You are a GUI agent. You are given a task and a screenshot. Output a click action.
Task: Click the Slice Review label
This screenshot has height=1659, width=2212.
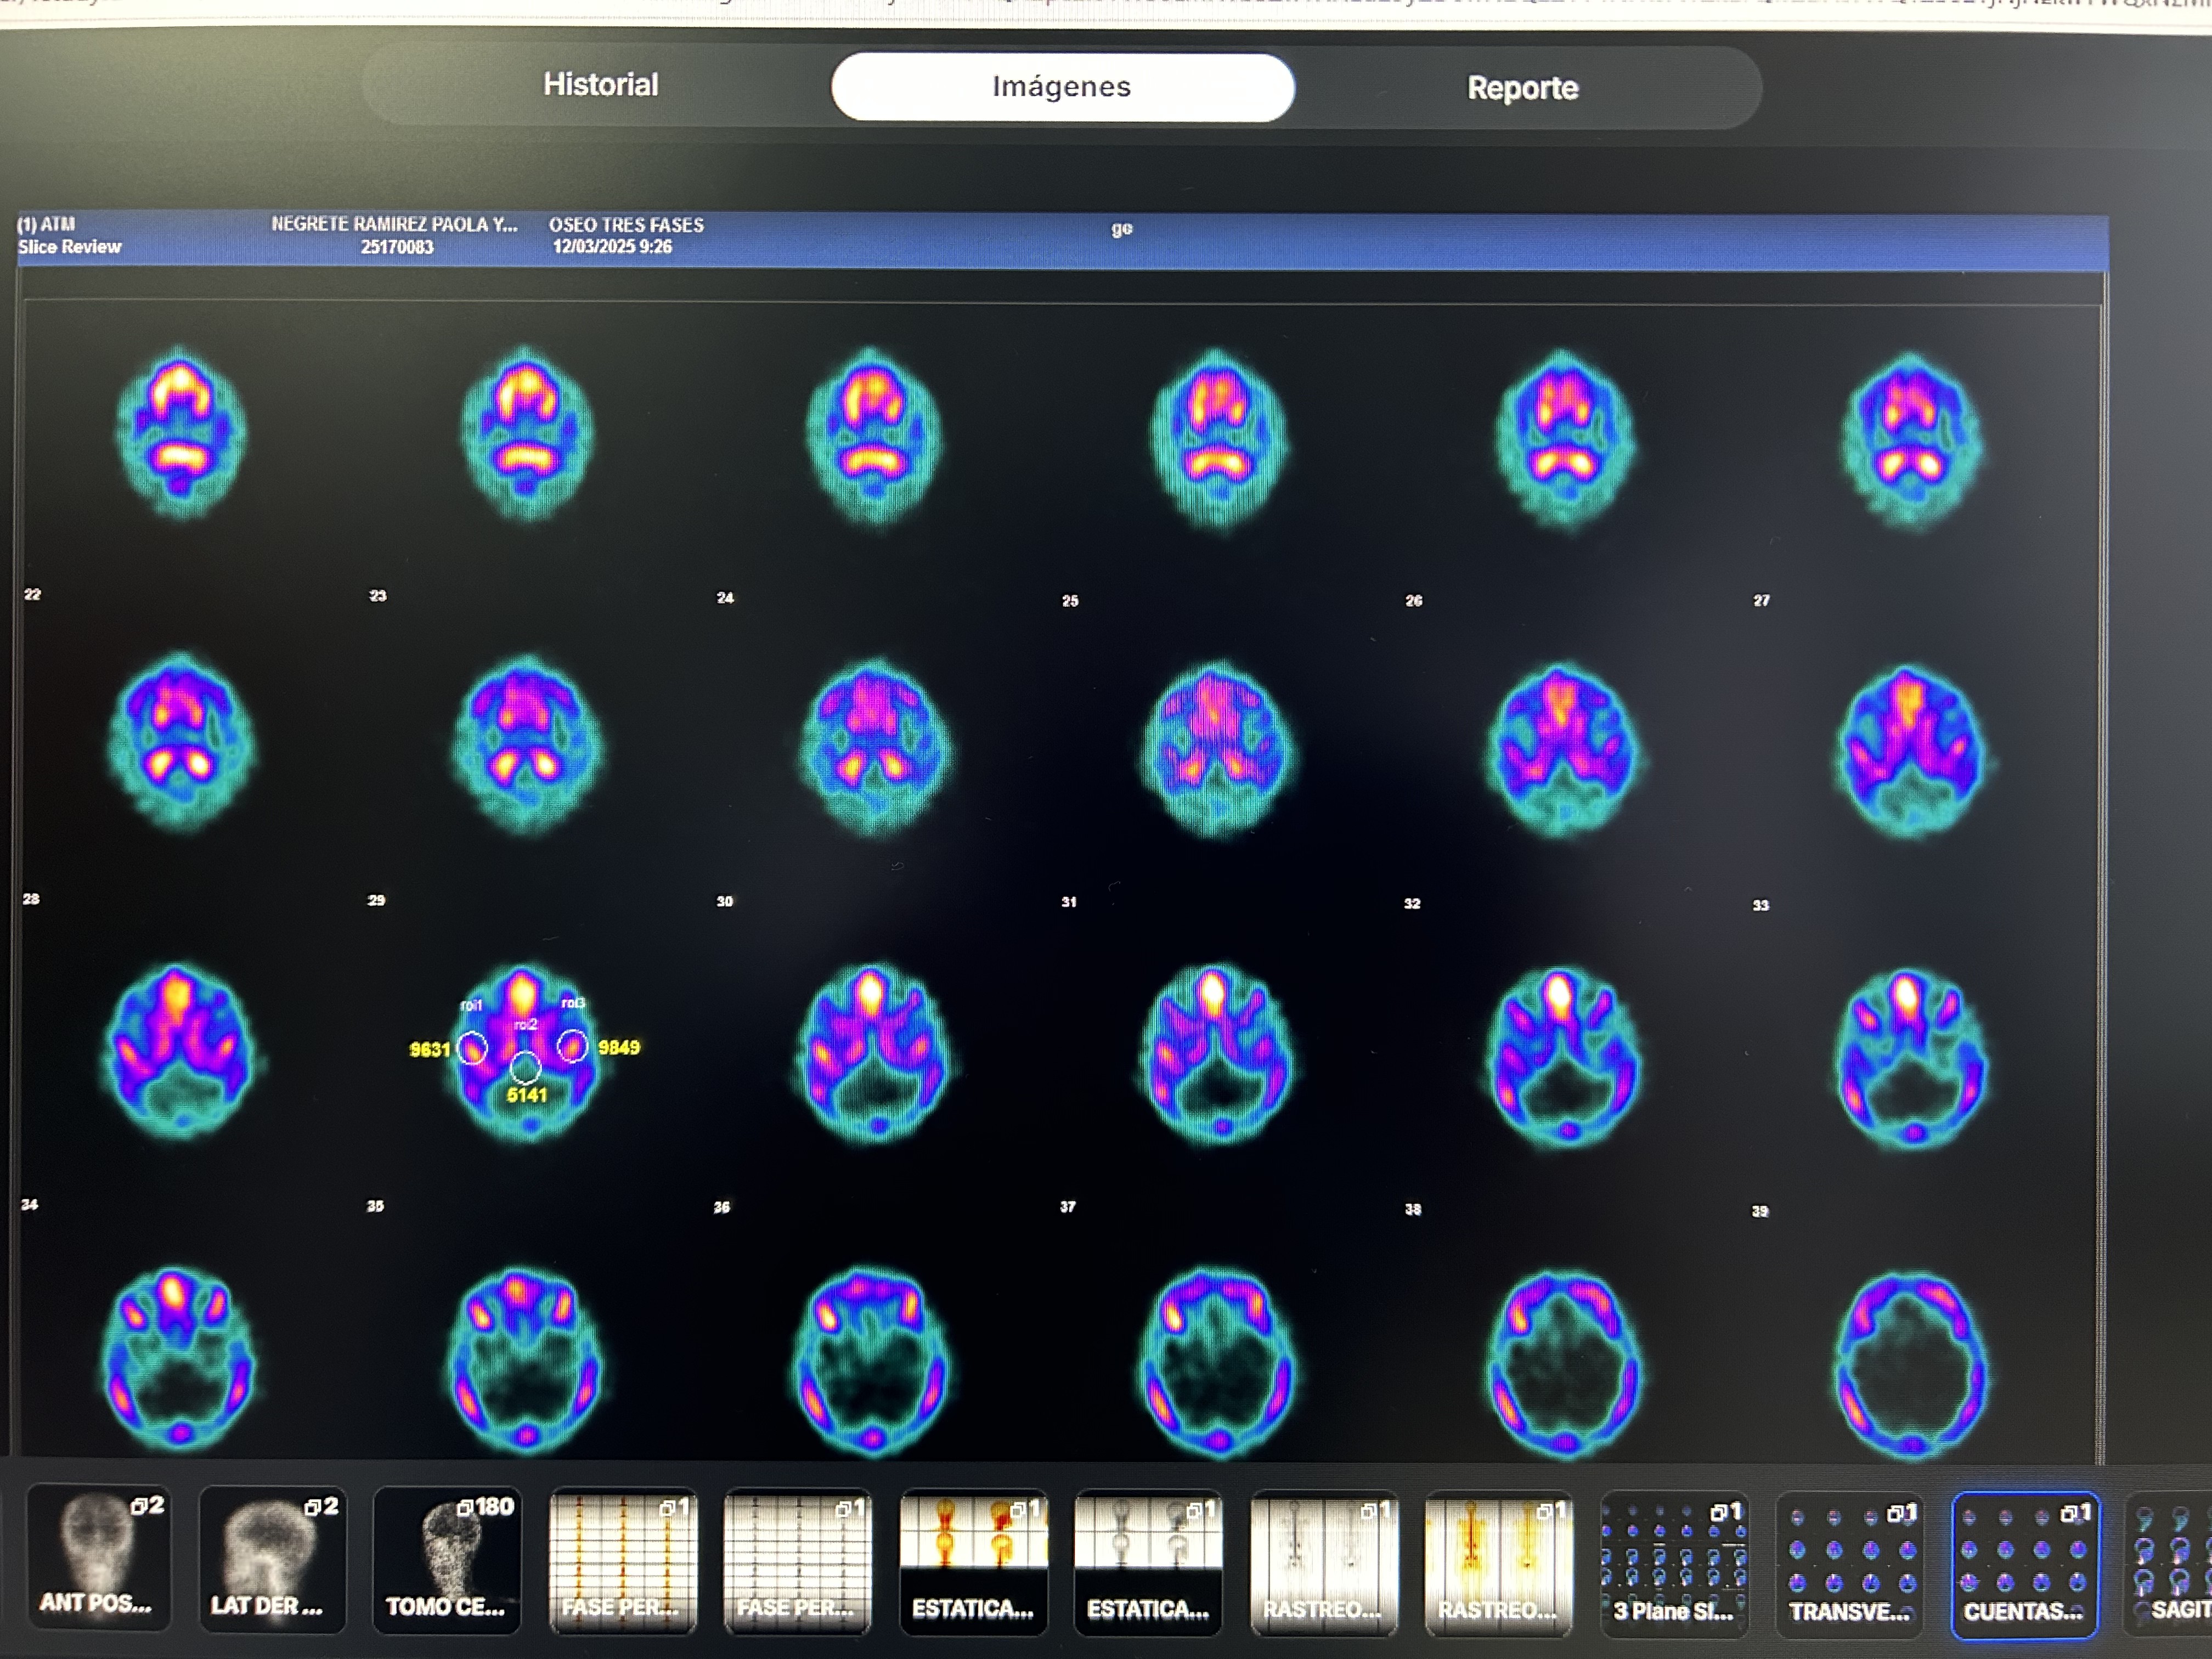click(x=69, y=247)
